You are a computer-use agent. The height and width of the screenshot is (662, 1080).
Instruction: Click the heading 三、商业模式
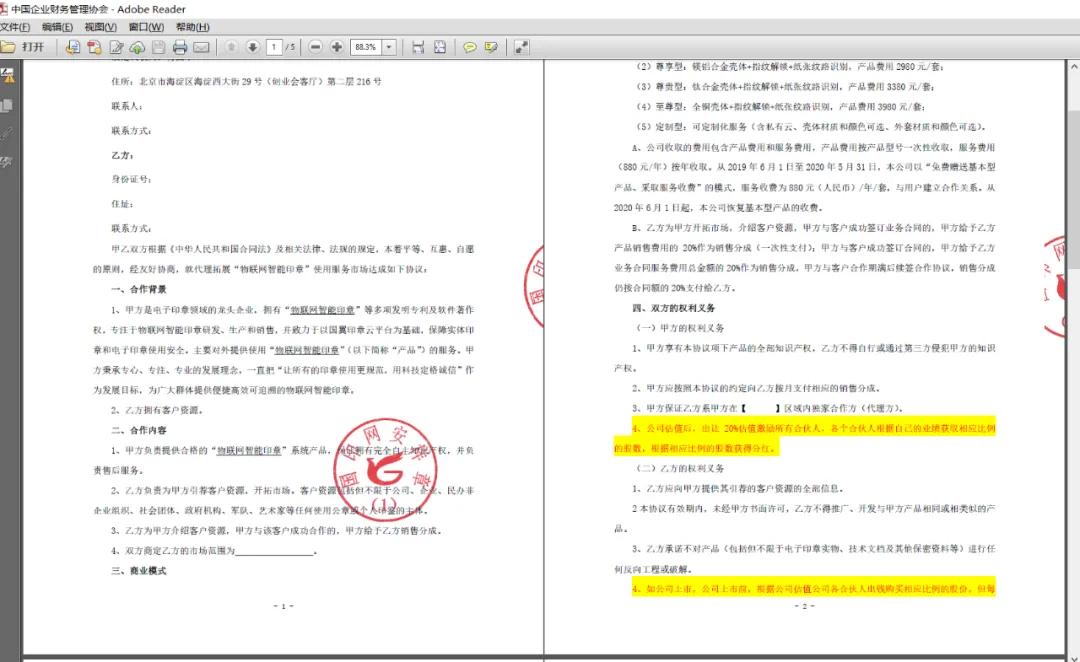click(x=138, y=570)
